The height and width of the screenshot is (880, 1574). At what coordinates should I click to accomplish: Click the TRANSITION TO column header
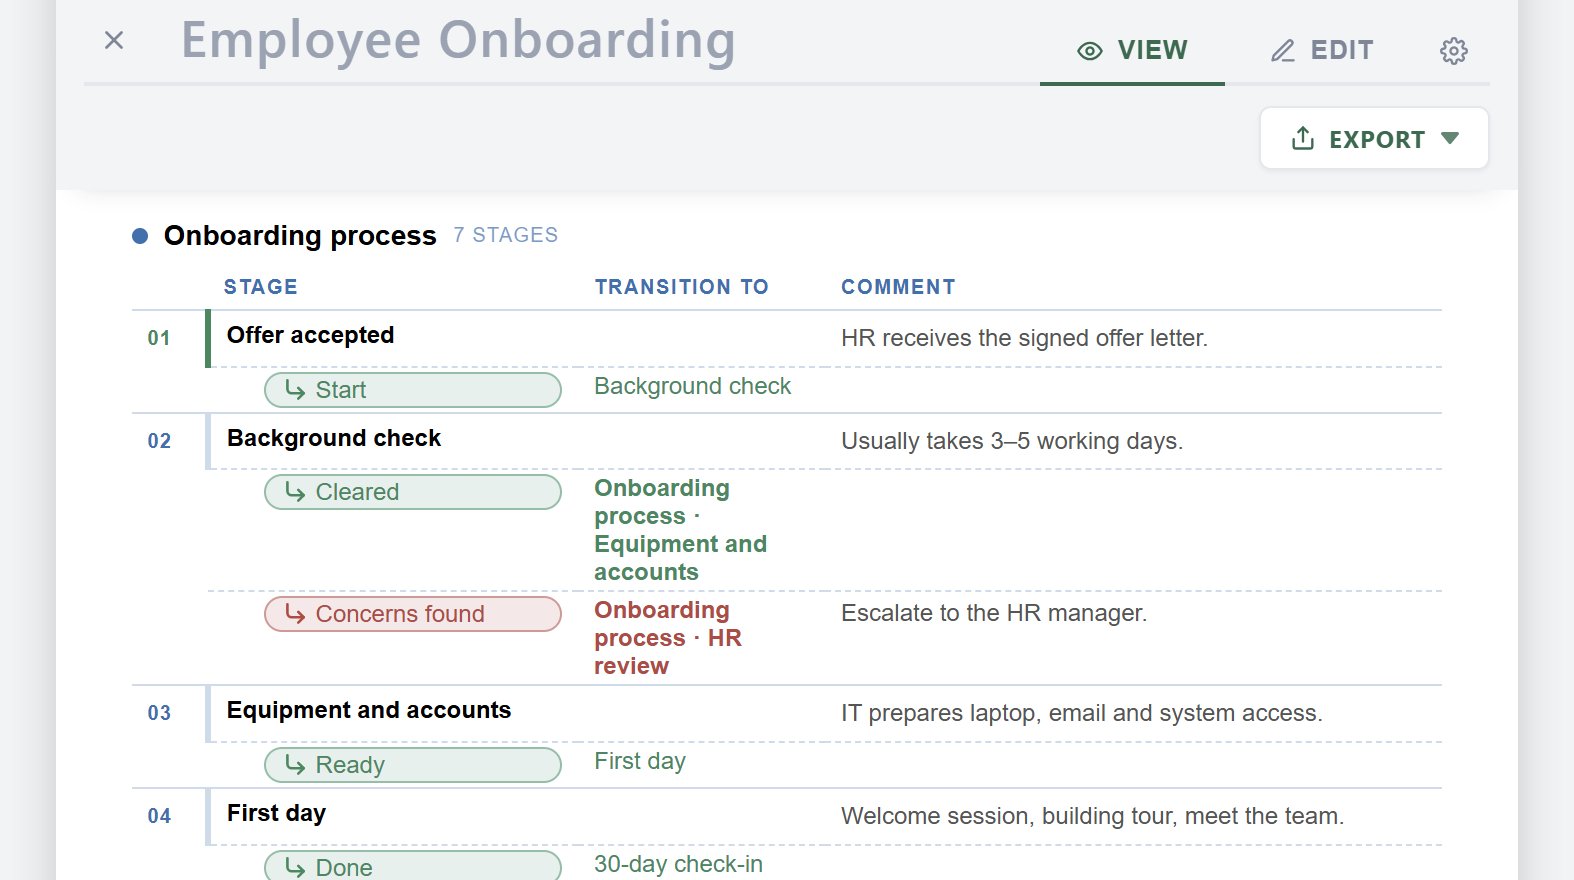point(682,287)
